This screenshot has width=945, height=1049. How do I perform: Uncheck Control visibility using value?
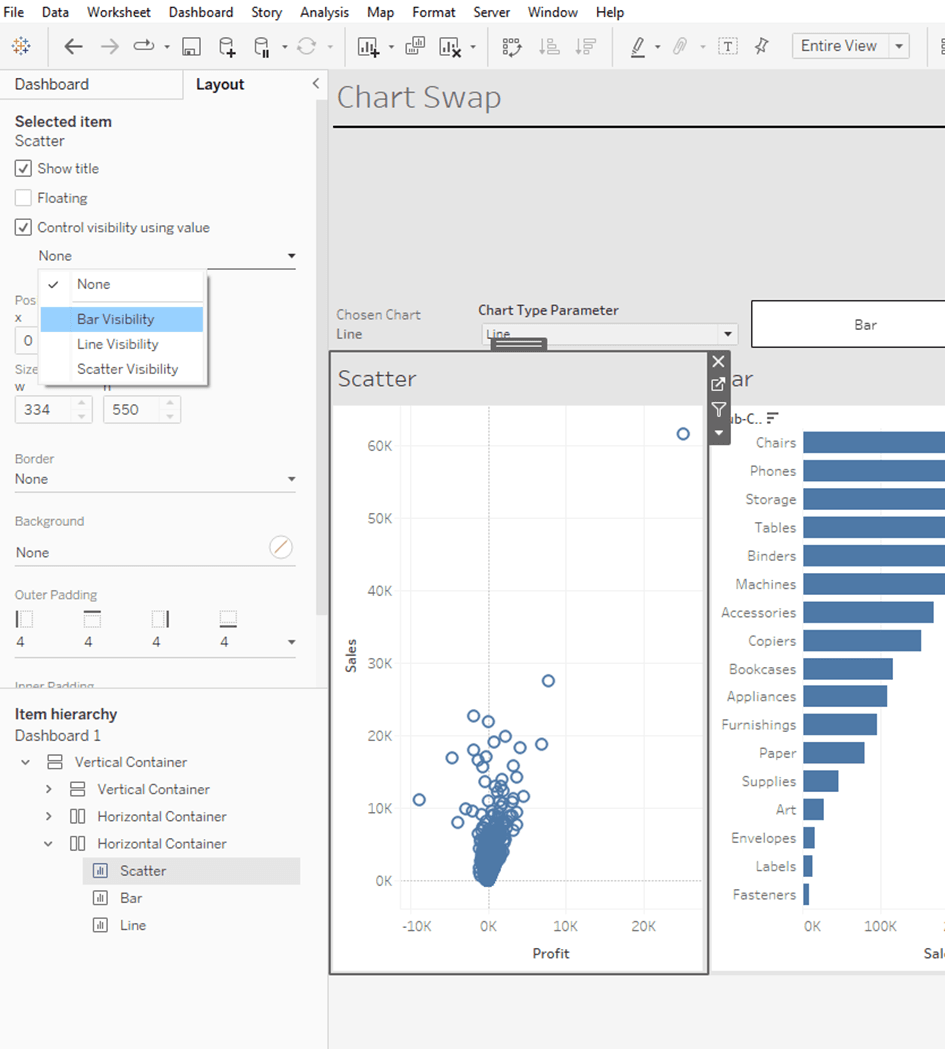tap(23, 227)
